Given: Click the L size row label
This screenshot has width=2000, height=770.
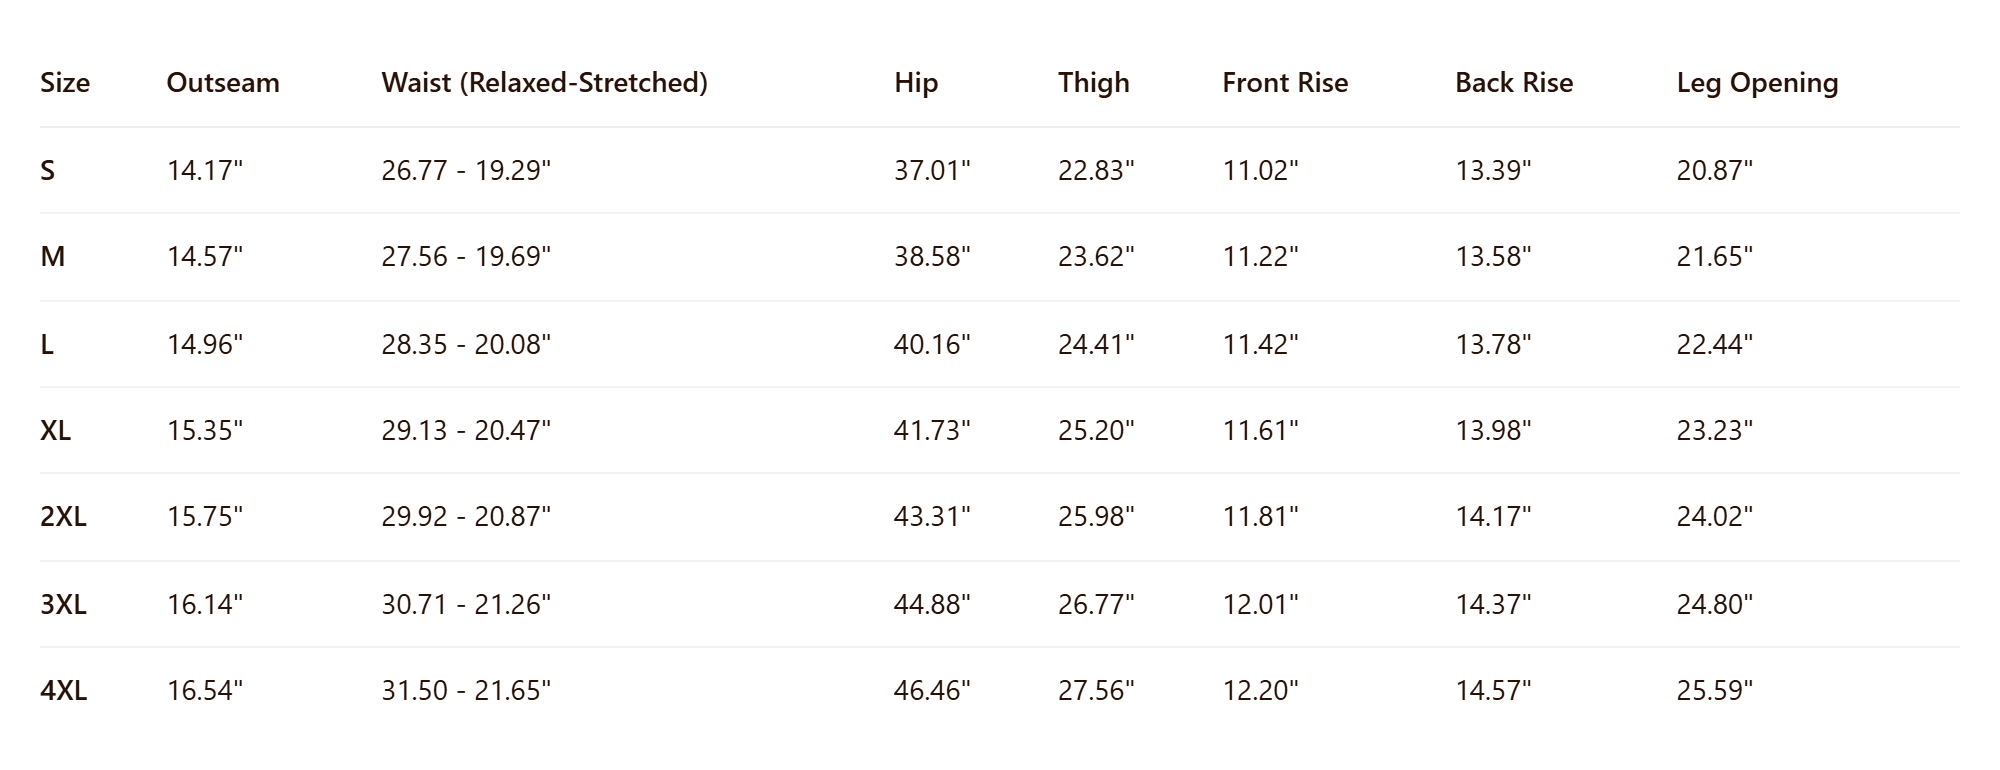Looking at the screenshot, I should (x=47, y=344).
